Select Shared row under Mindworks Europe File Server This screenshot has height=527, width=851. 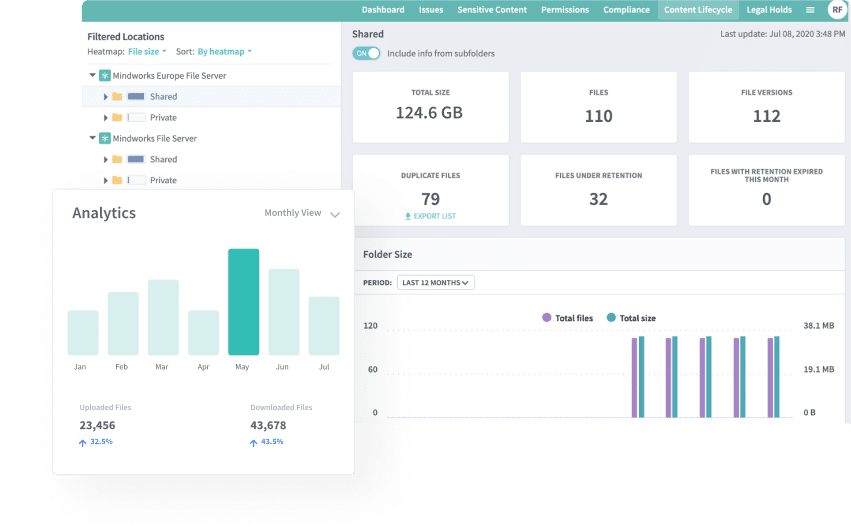[x=212, y=97]
